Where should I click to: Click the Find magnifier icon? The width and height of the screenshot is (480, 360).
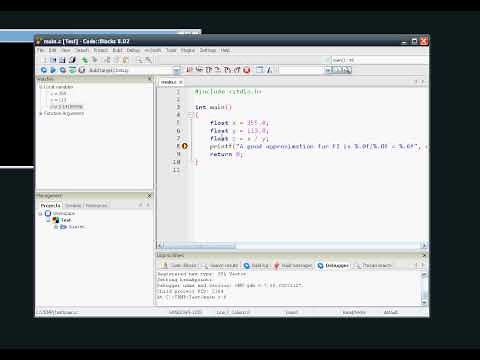139,60
